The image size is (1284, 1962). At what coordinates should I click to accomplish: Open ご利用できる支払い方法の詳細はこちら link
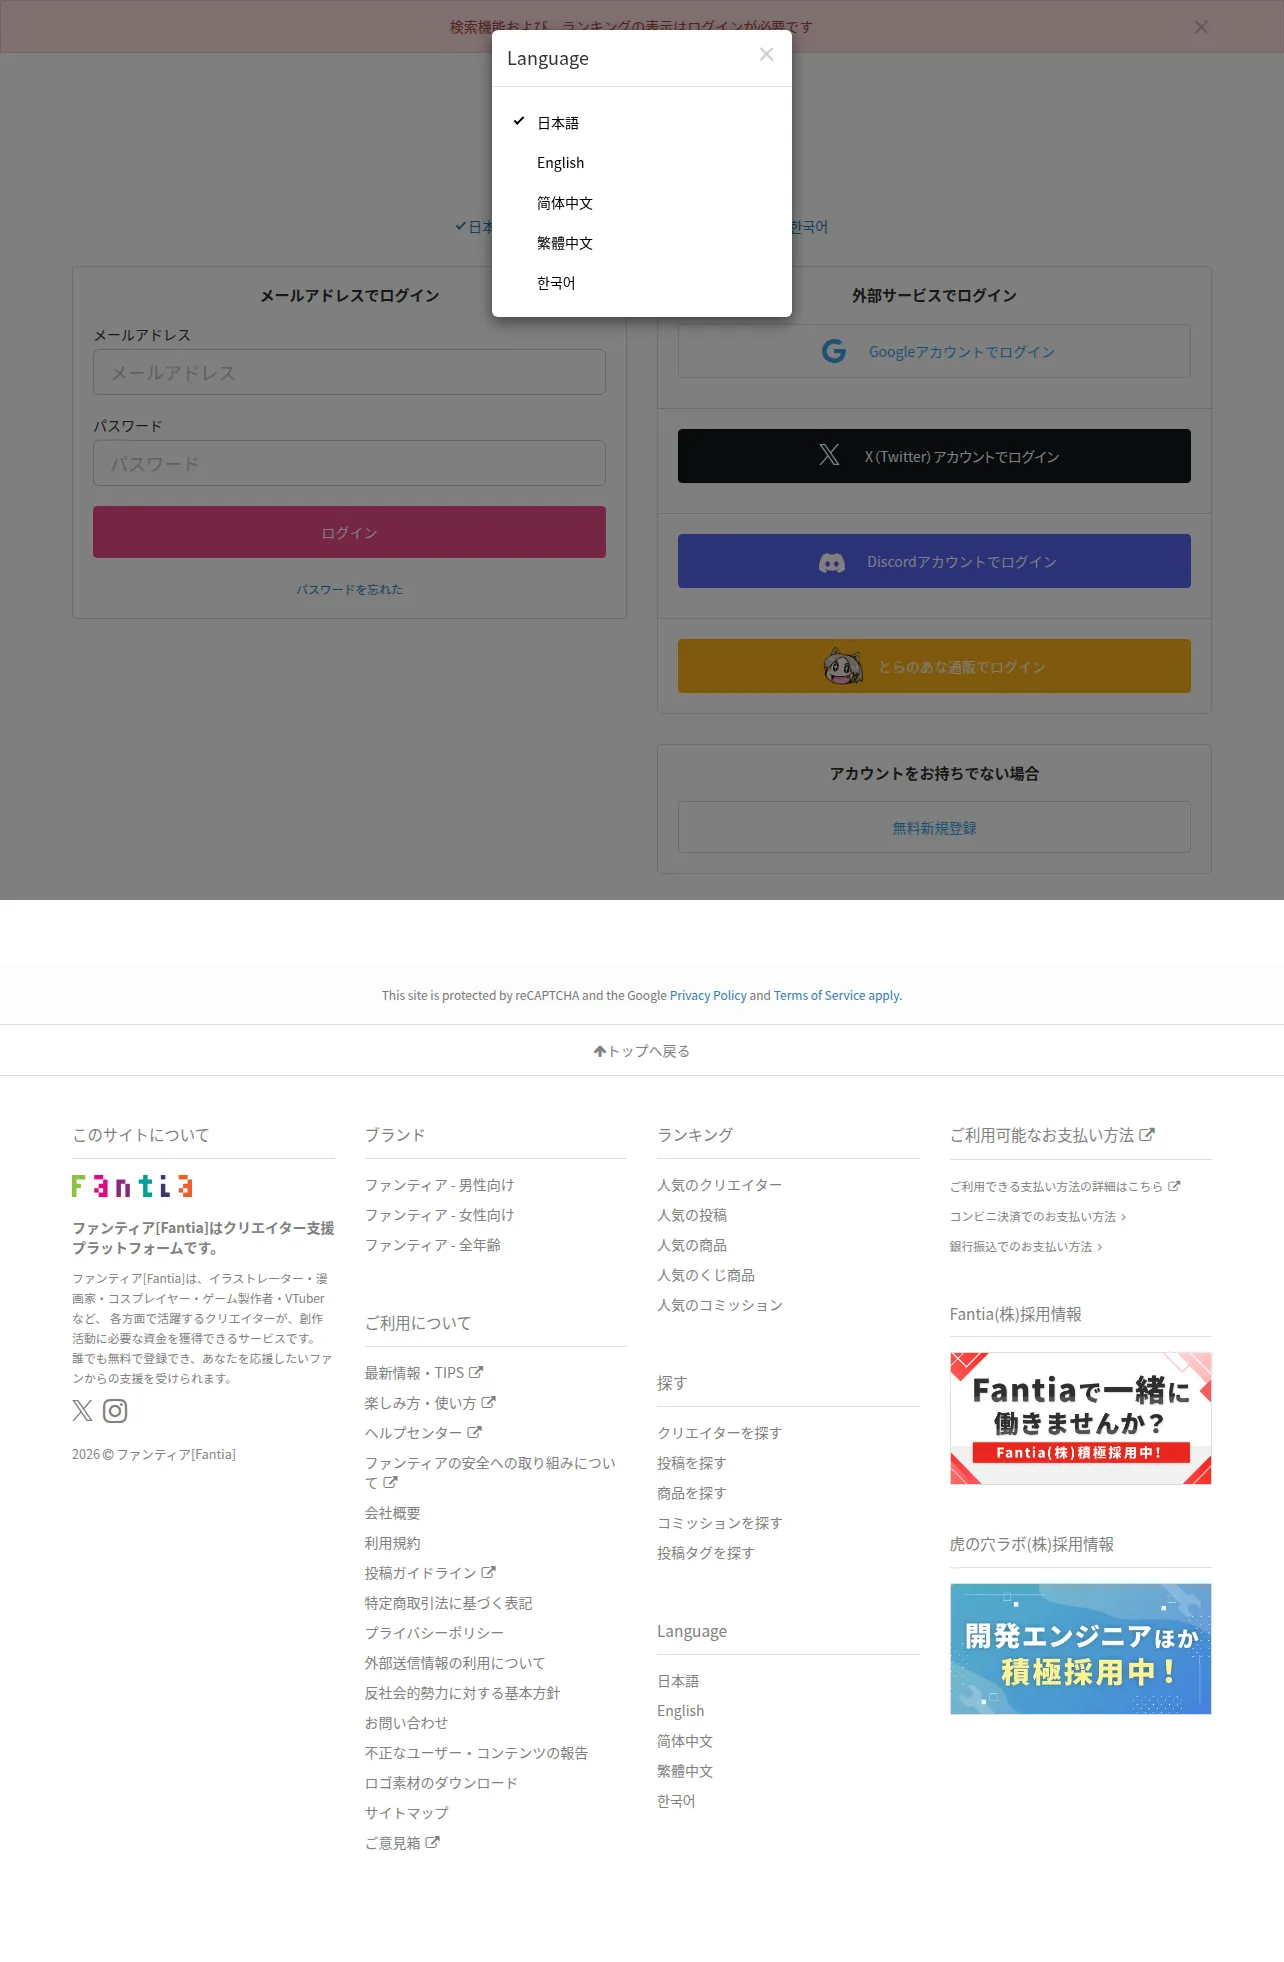tap(1065, 1187)
